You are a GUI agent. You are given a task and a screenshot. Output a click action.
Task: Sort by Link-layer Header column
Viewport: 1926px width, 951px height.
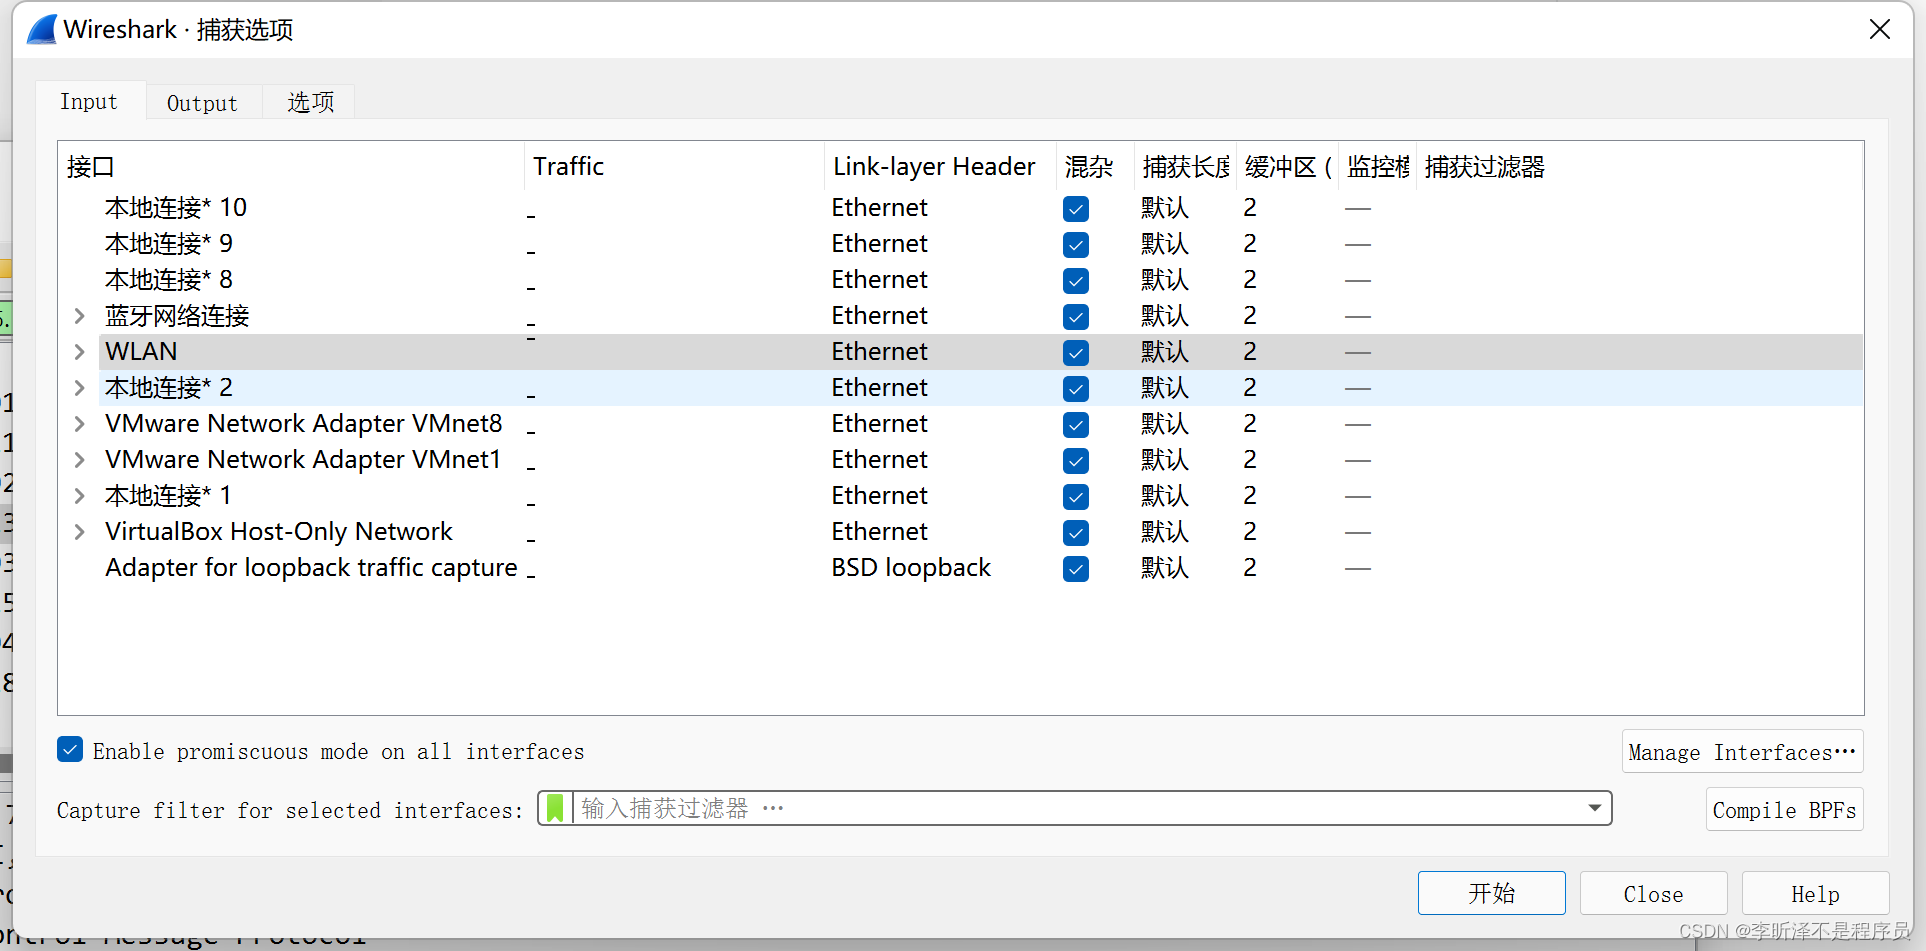[x=940, y=167]
